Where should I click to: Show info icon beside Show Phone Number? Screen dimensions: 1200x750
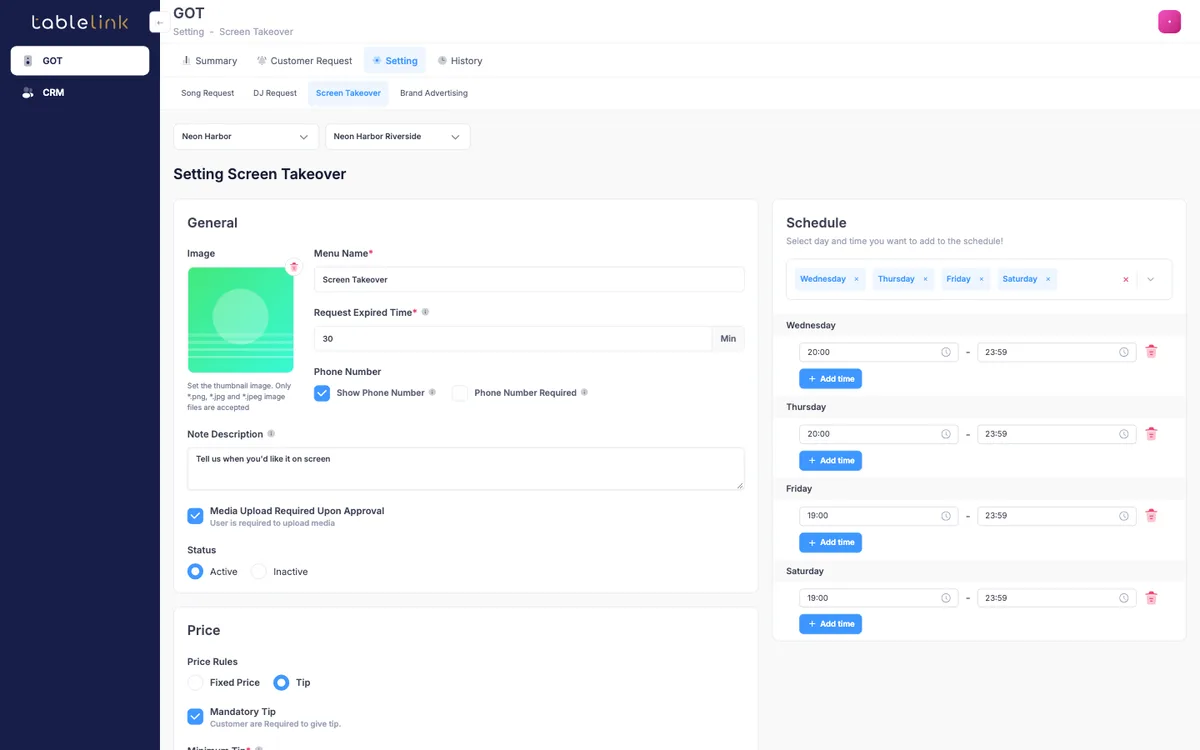(x=432, y=393)
